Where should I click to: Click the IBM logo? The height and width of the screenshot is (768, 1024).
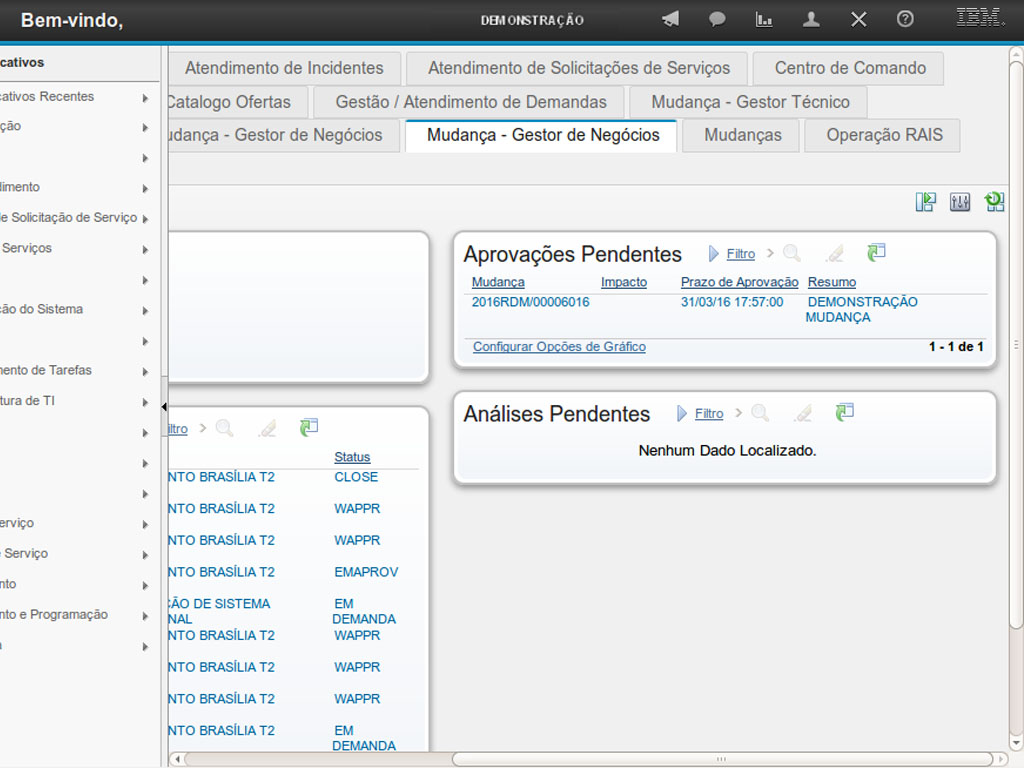tap(980, 17)
